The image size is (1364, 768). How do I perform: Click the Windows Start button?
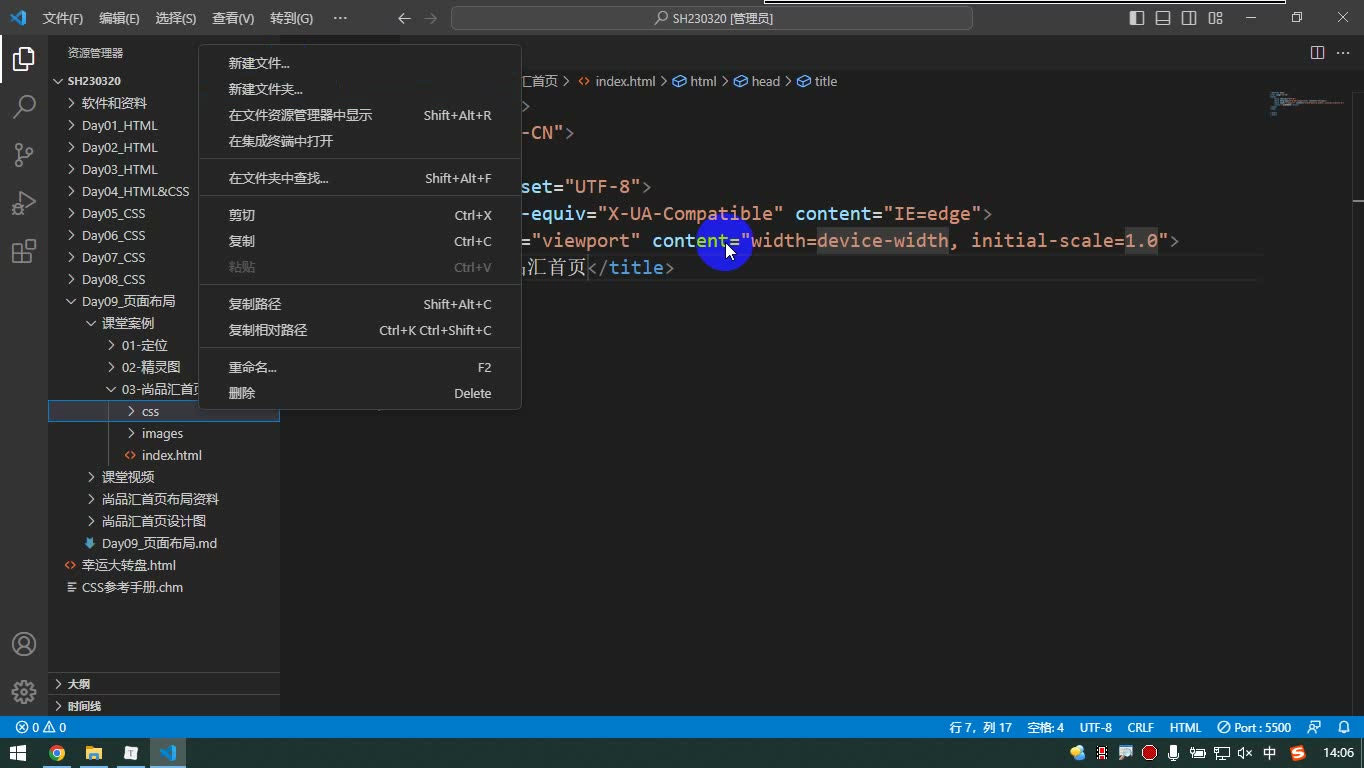click(x=18, y=753)
